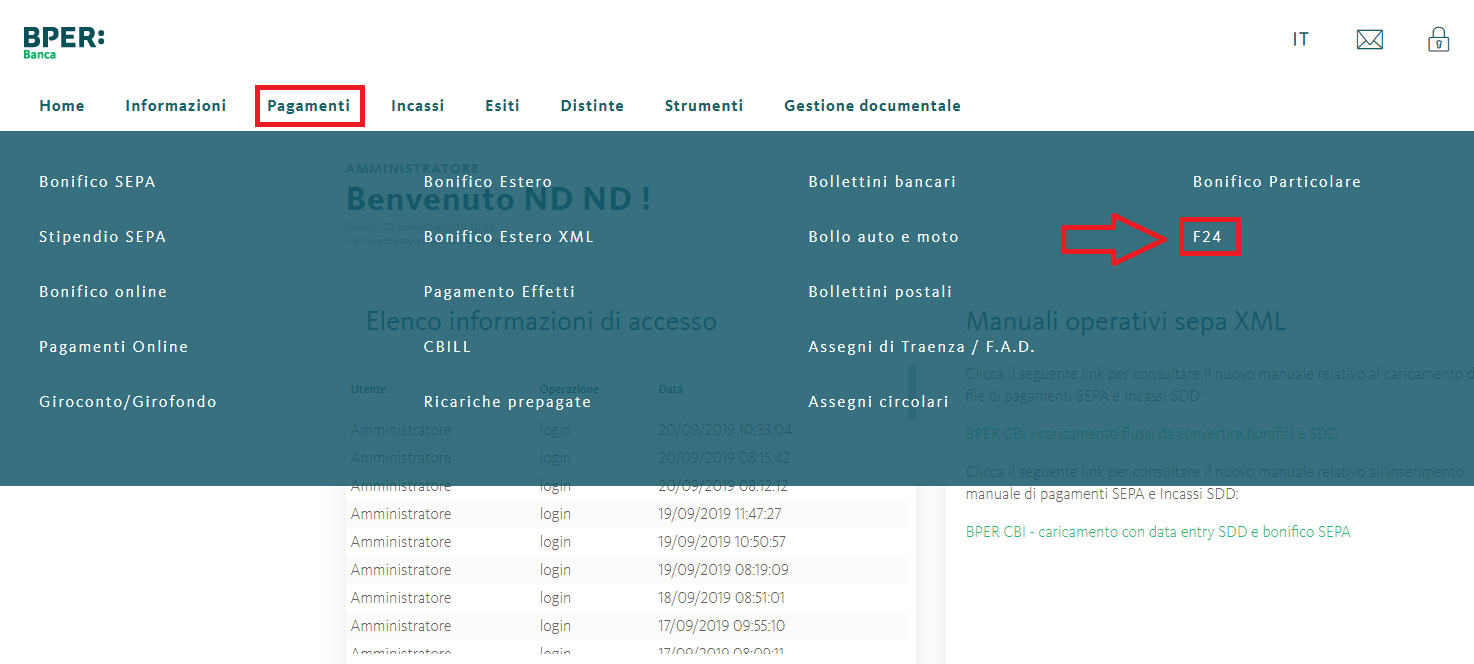
Task: Select CBILL payment option
Action: (x=447, y=347)
